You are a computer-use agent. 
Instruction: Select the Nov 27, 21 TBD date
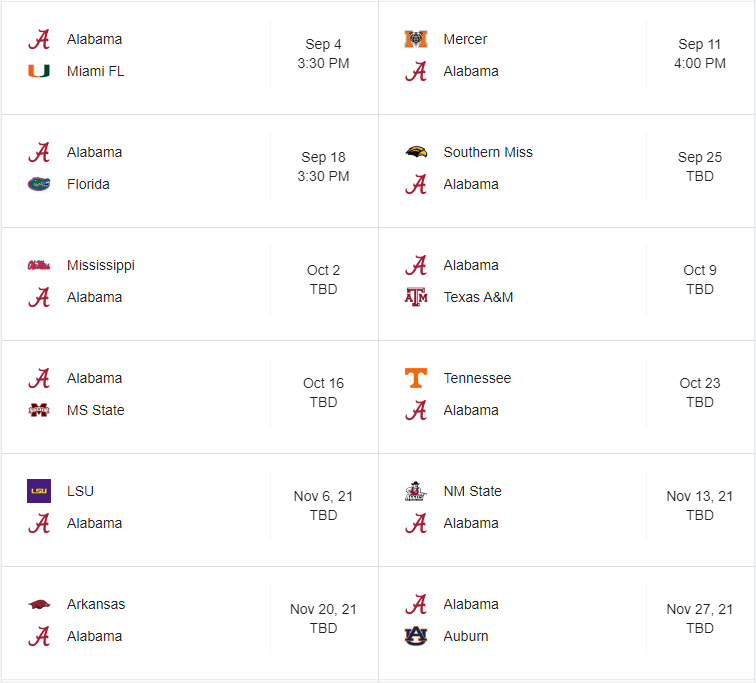(700, 619)
